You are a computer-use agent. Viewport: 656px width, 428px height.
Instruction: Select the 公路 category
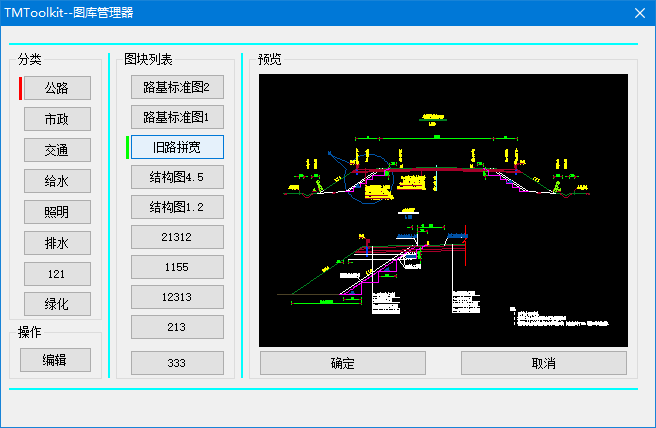click(x=56, y=88)
